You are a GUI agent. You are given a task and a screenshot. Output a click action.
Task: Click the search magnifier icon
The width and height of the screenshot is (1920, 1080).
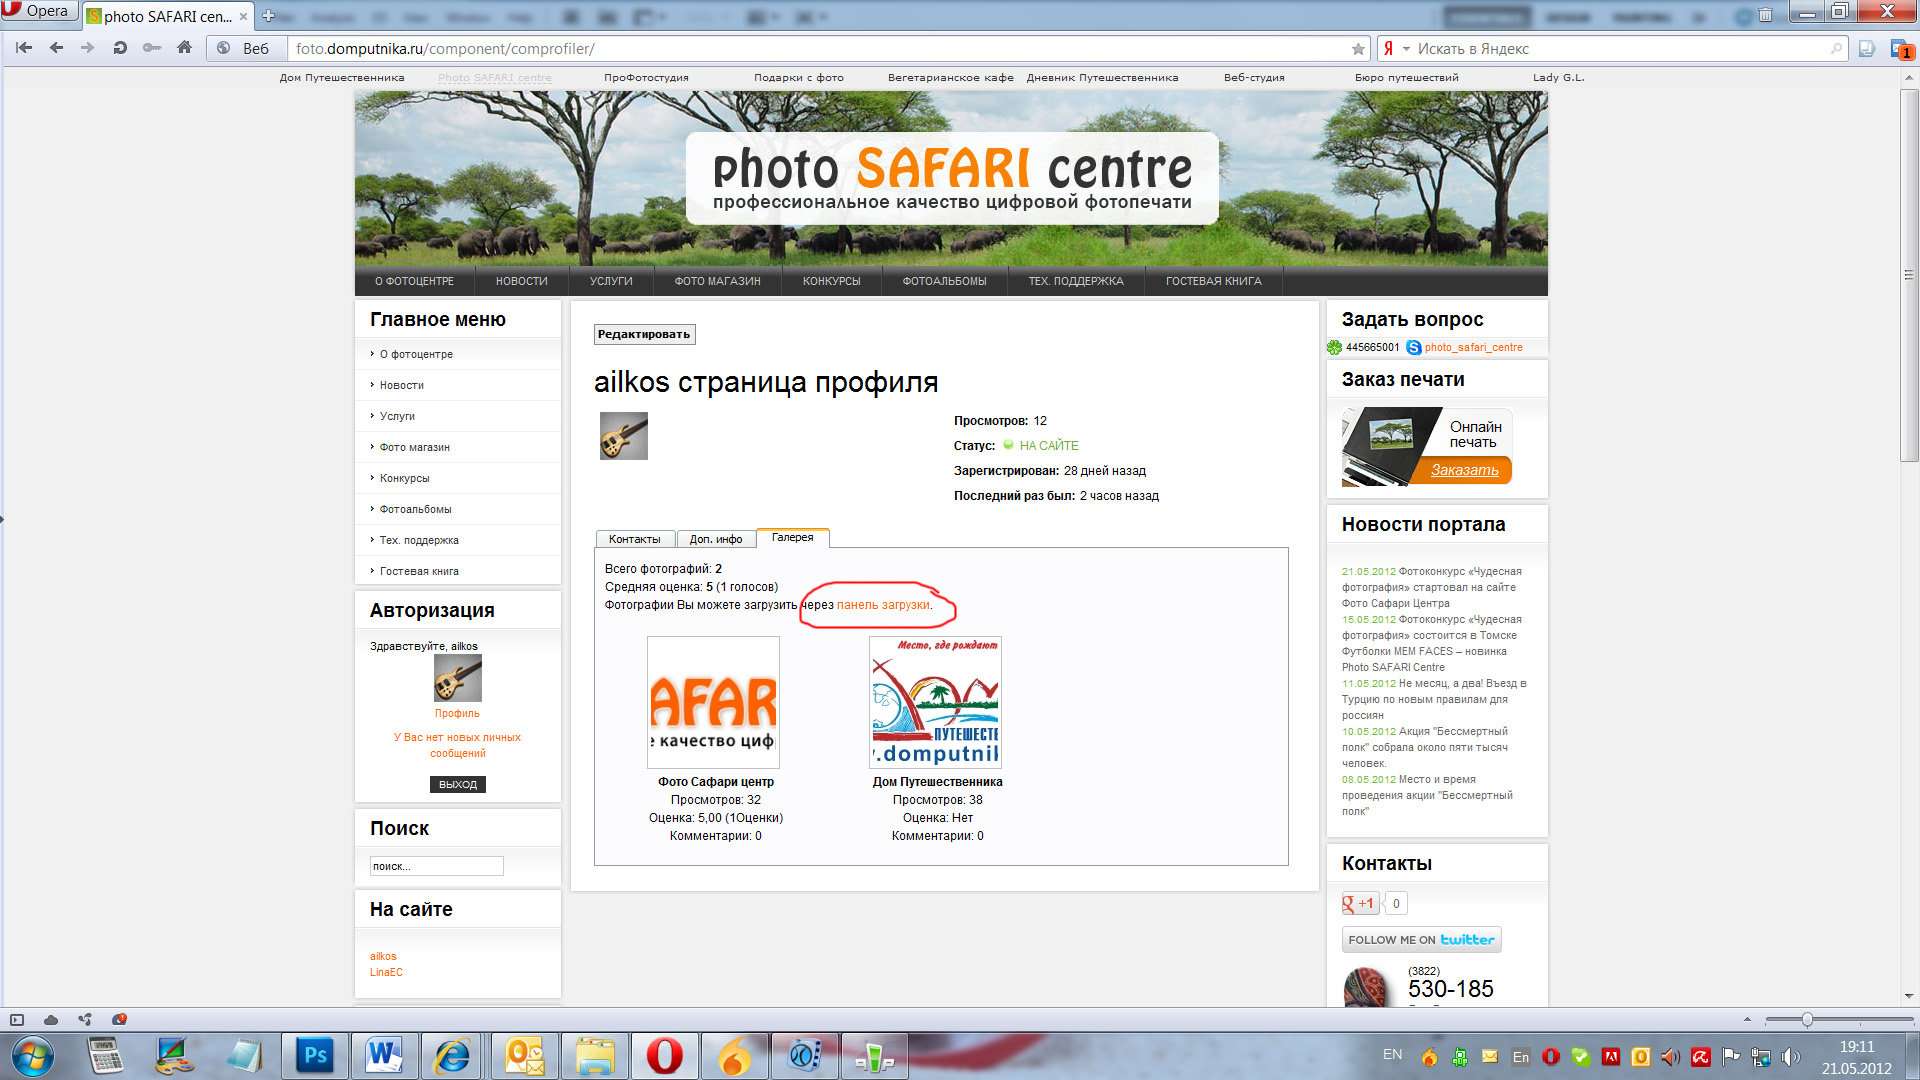(1836, 48)
